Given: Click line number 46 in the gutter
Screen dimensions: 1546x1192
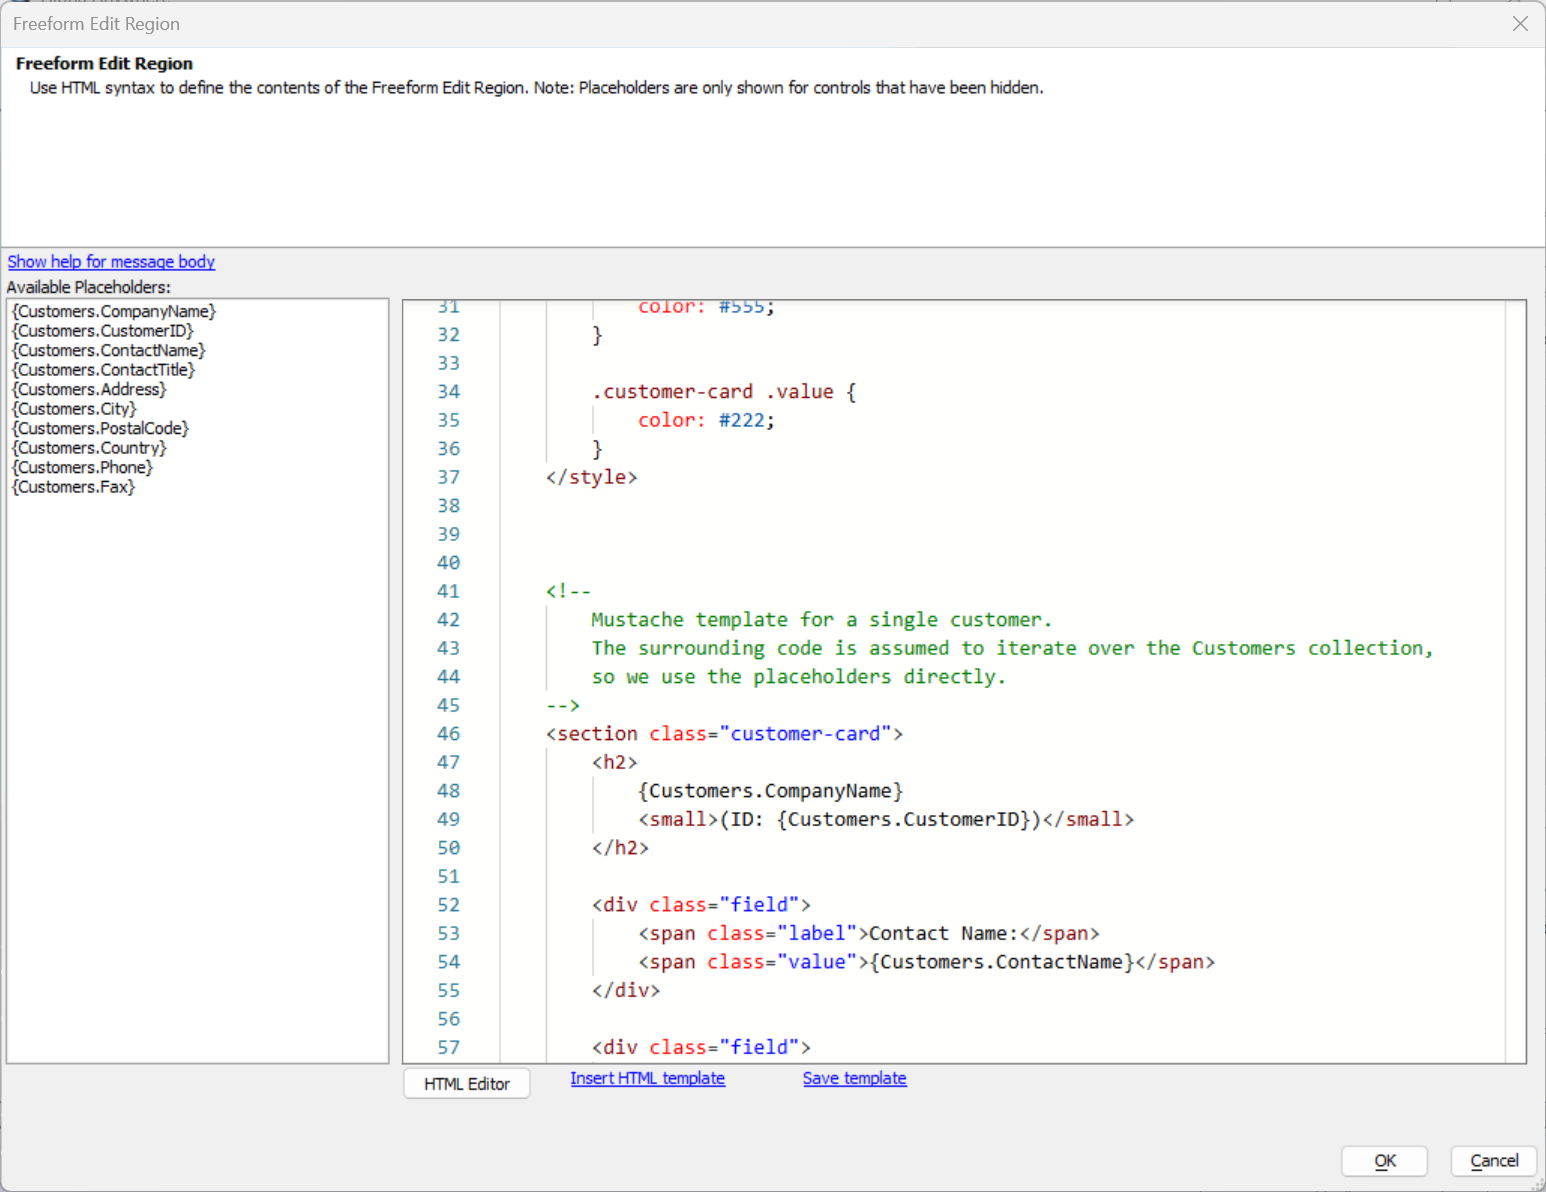Looking at the screenshot, I should (x=448, y=734).
